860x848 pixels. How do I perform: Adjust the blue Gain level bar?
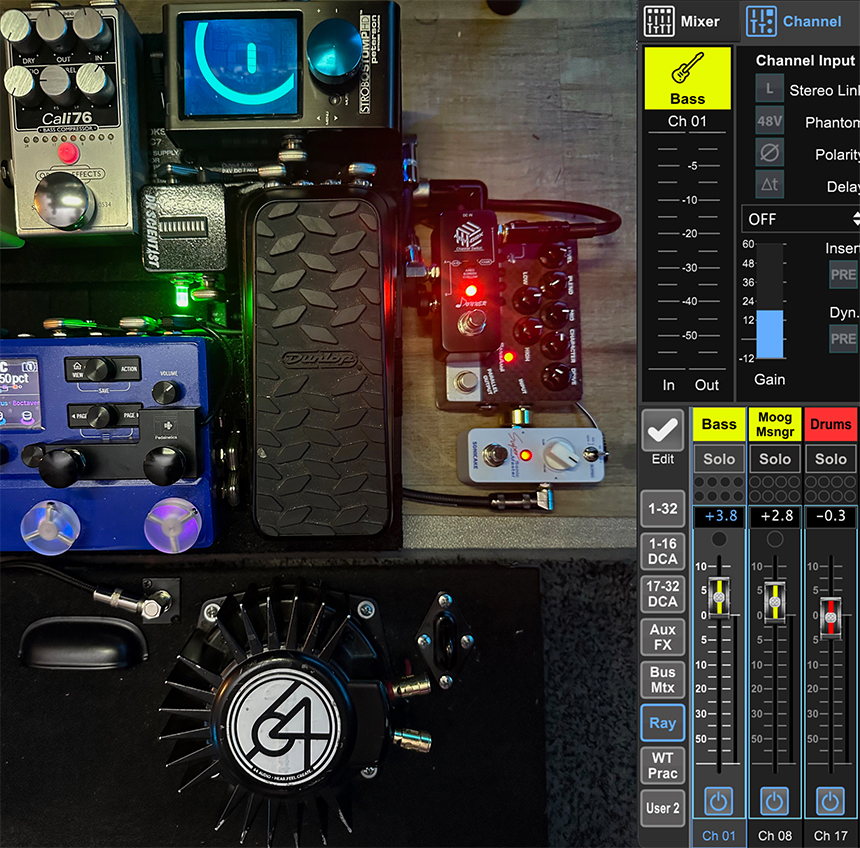point(770,334)
